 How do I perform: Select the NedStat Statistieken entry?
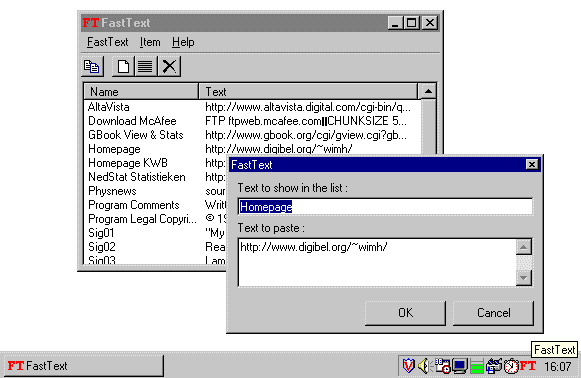(137, 177)
